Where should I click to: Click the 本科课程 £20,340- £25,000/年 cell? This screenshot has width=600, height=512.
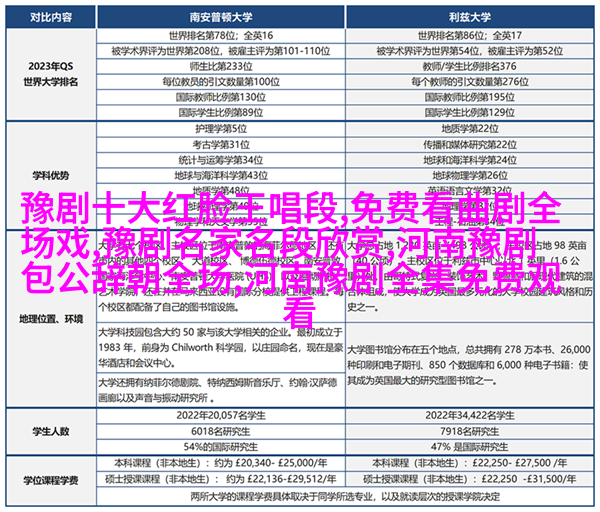click(x=221, y=463)
